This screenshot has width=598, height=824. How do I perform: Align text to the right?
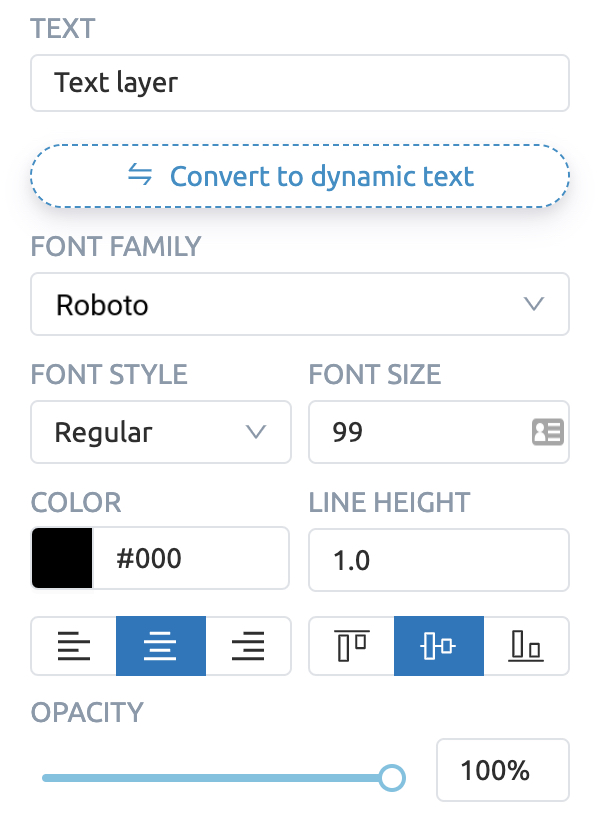click(x=248, y=646)
